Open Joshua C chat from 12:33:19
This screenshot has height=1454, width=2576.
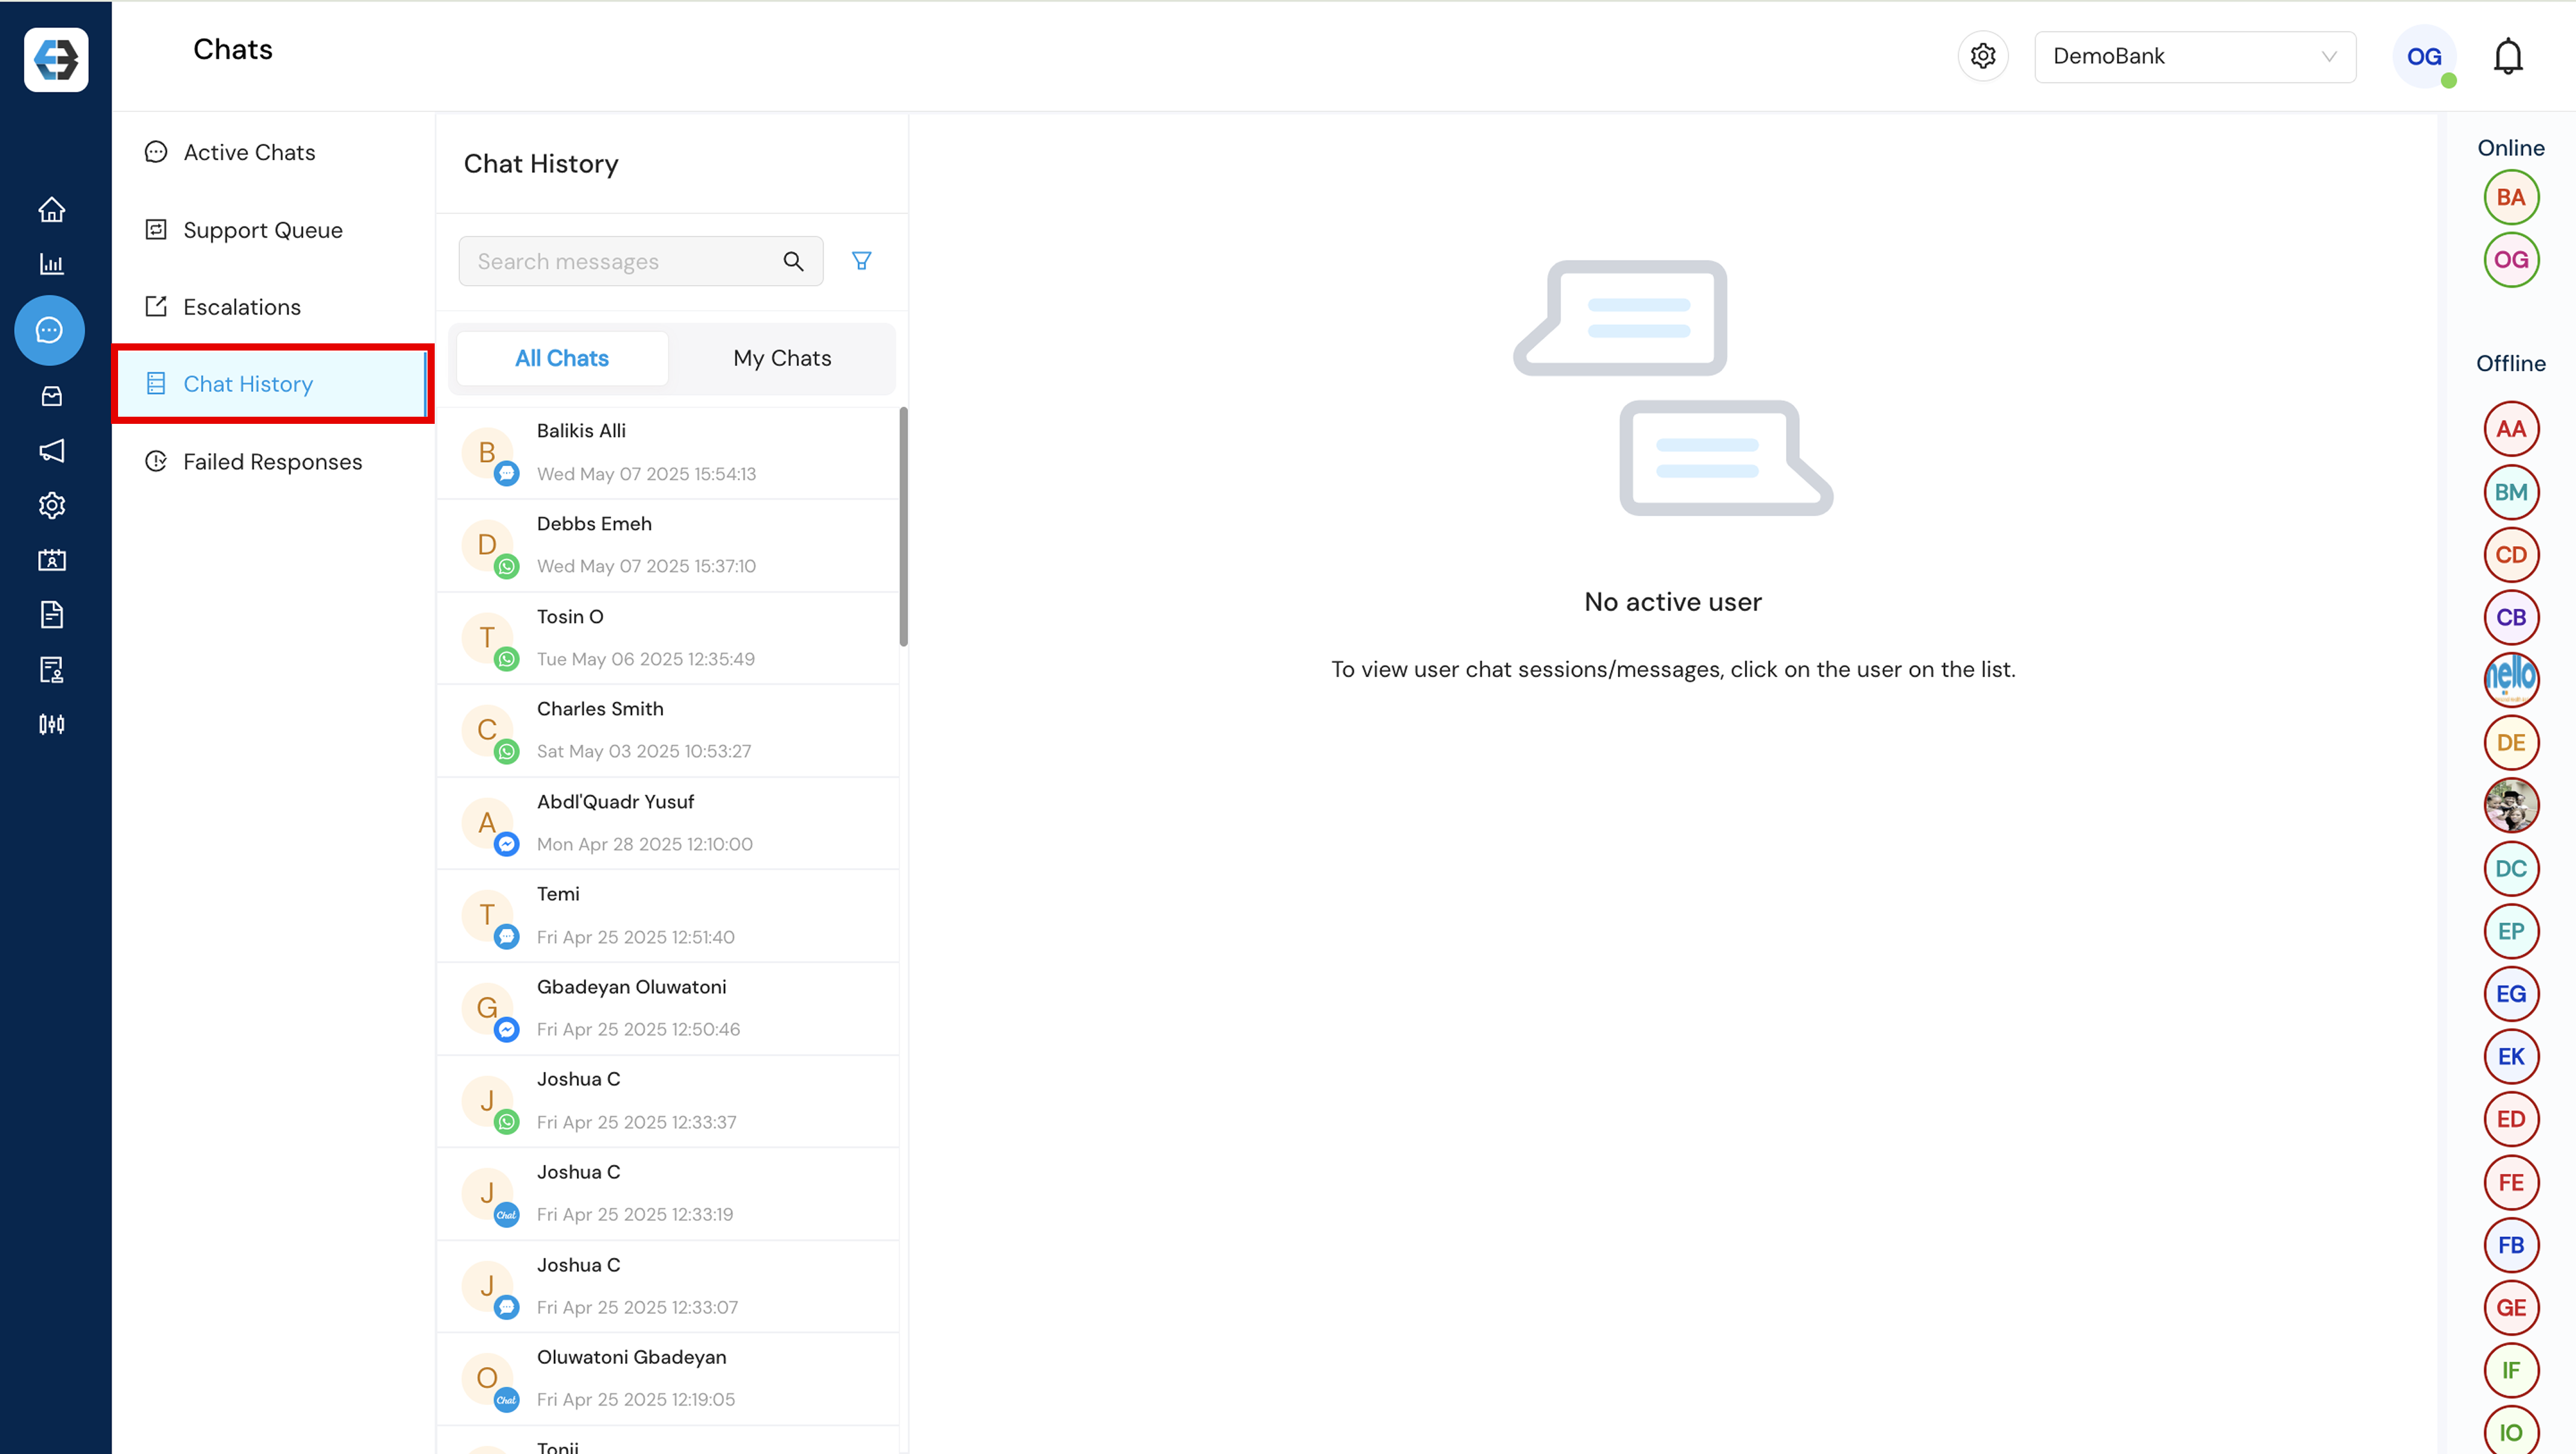pos(668,1193)
